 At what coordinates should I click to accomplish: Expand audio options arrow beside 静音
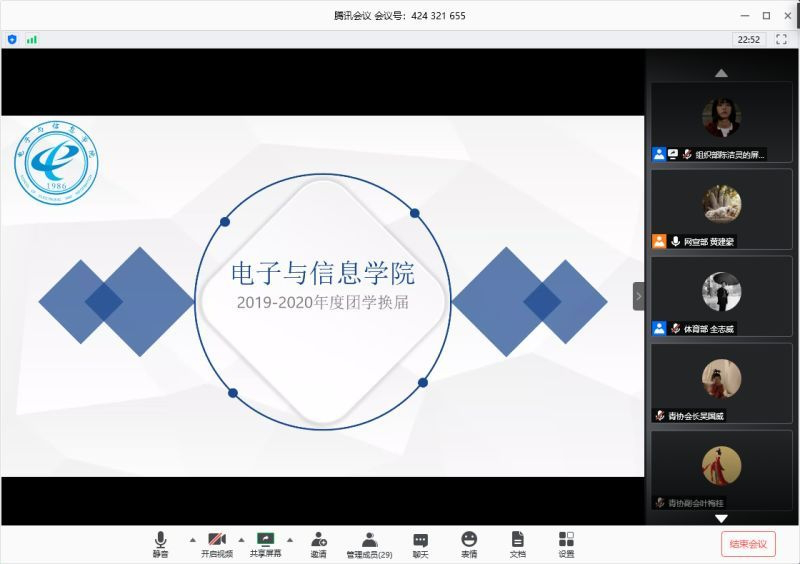pos(193,540)
